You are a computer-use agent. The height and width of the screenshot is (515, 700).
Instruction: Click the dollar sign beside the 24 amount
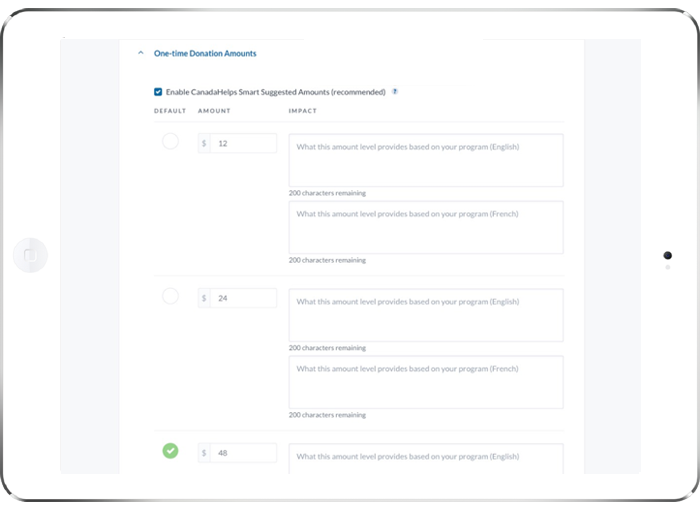point(204,298)
